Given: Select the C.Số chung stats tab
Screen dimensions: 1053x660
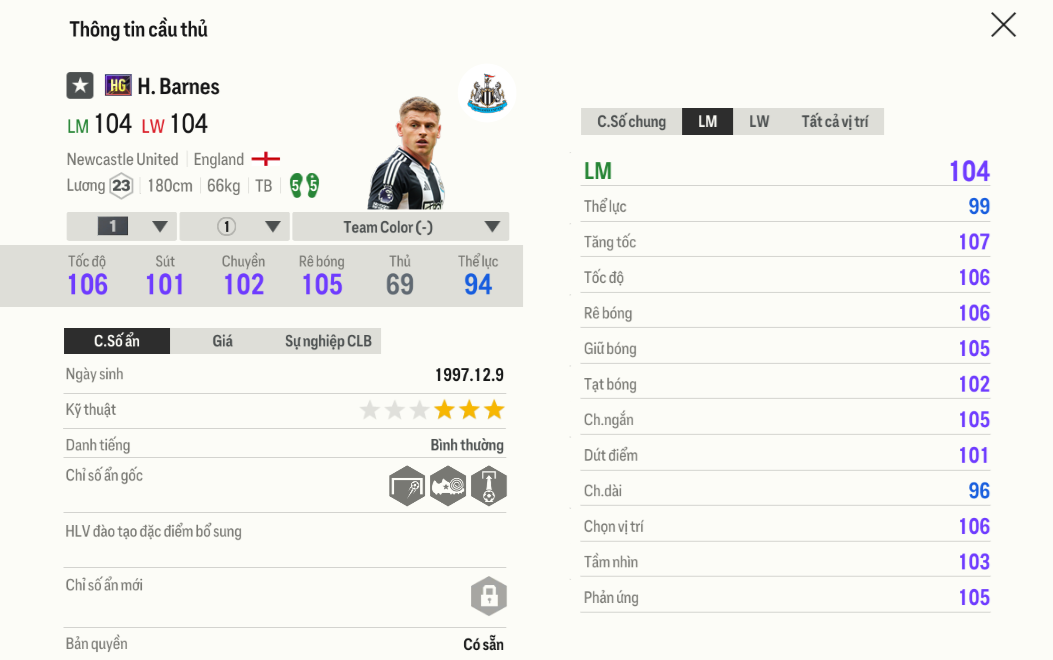Looking at the screenshot, I should (x=631, y=122).
